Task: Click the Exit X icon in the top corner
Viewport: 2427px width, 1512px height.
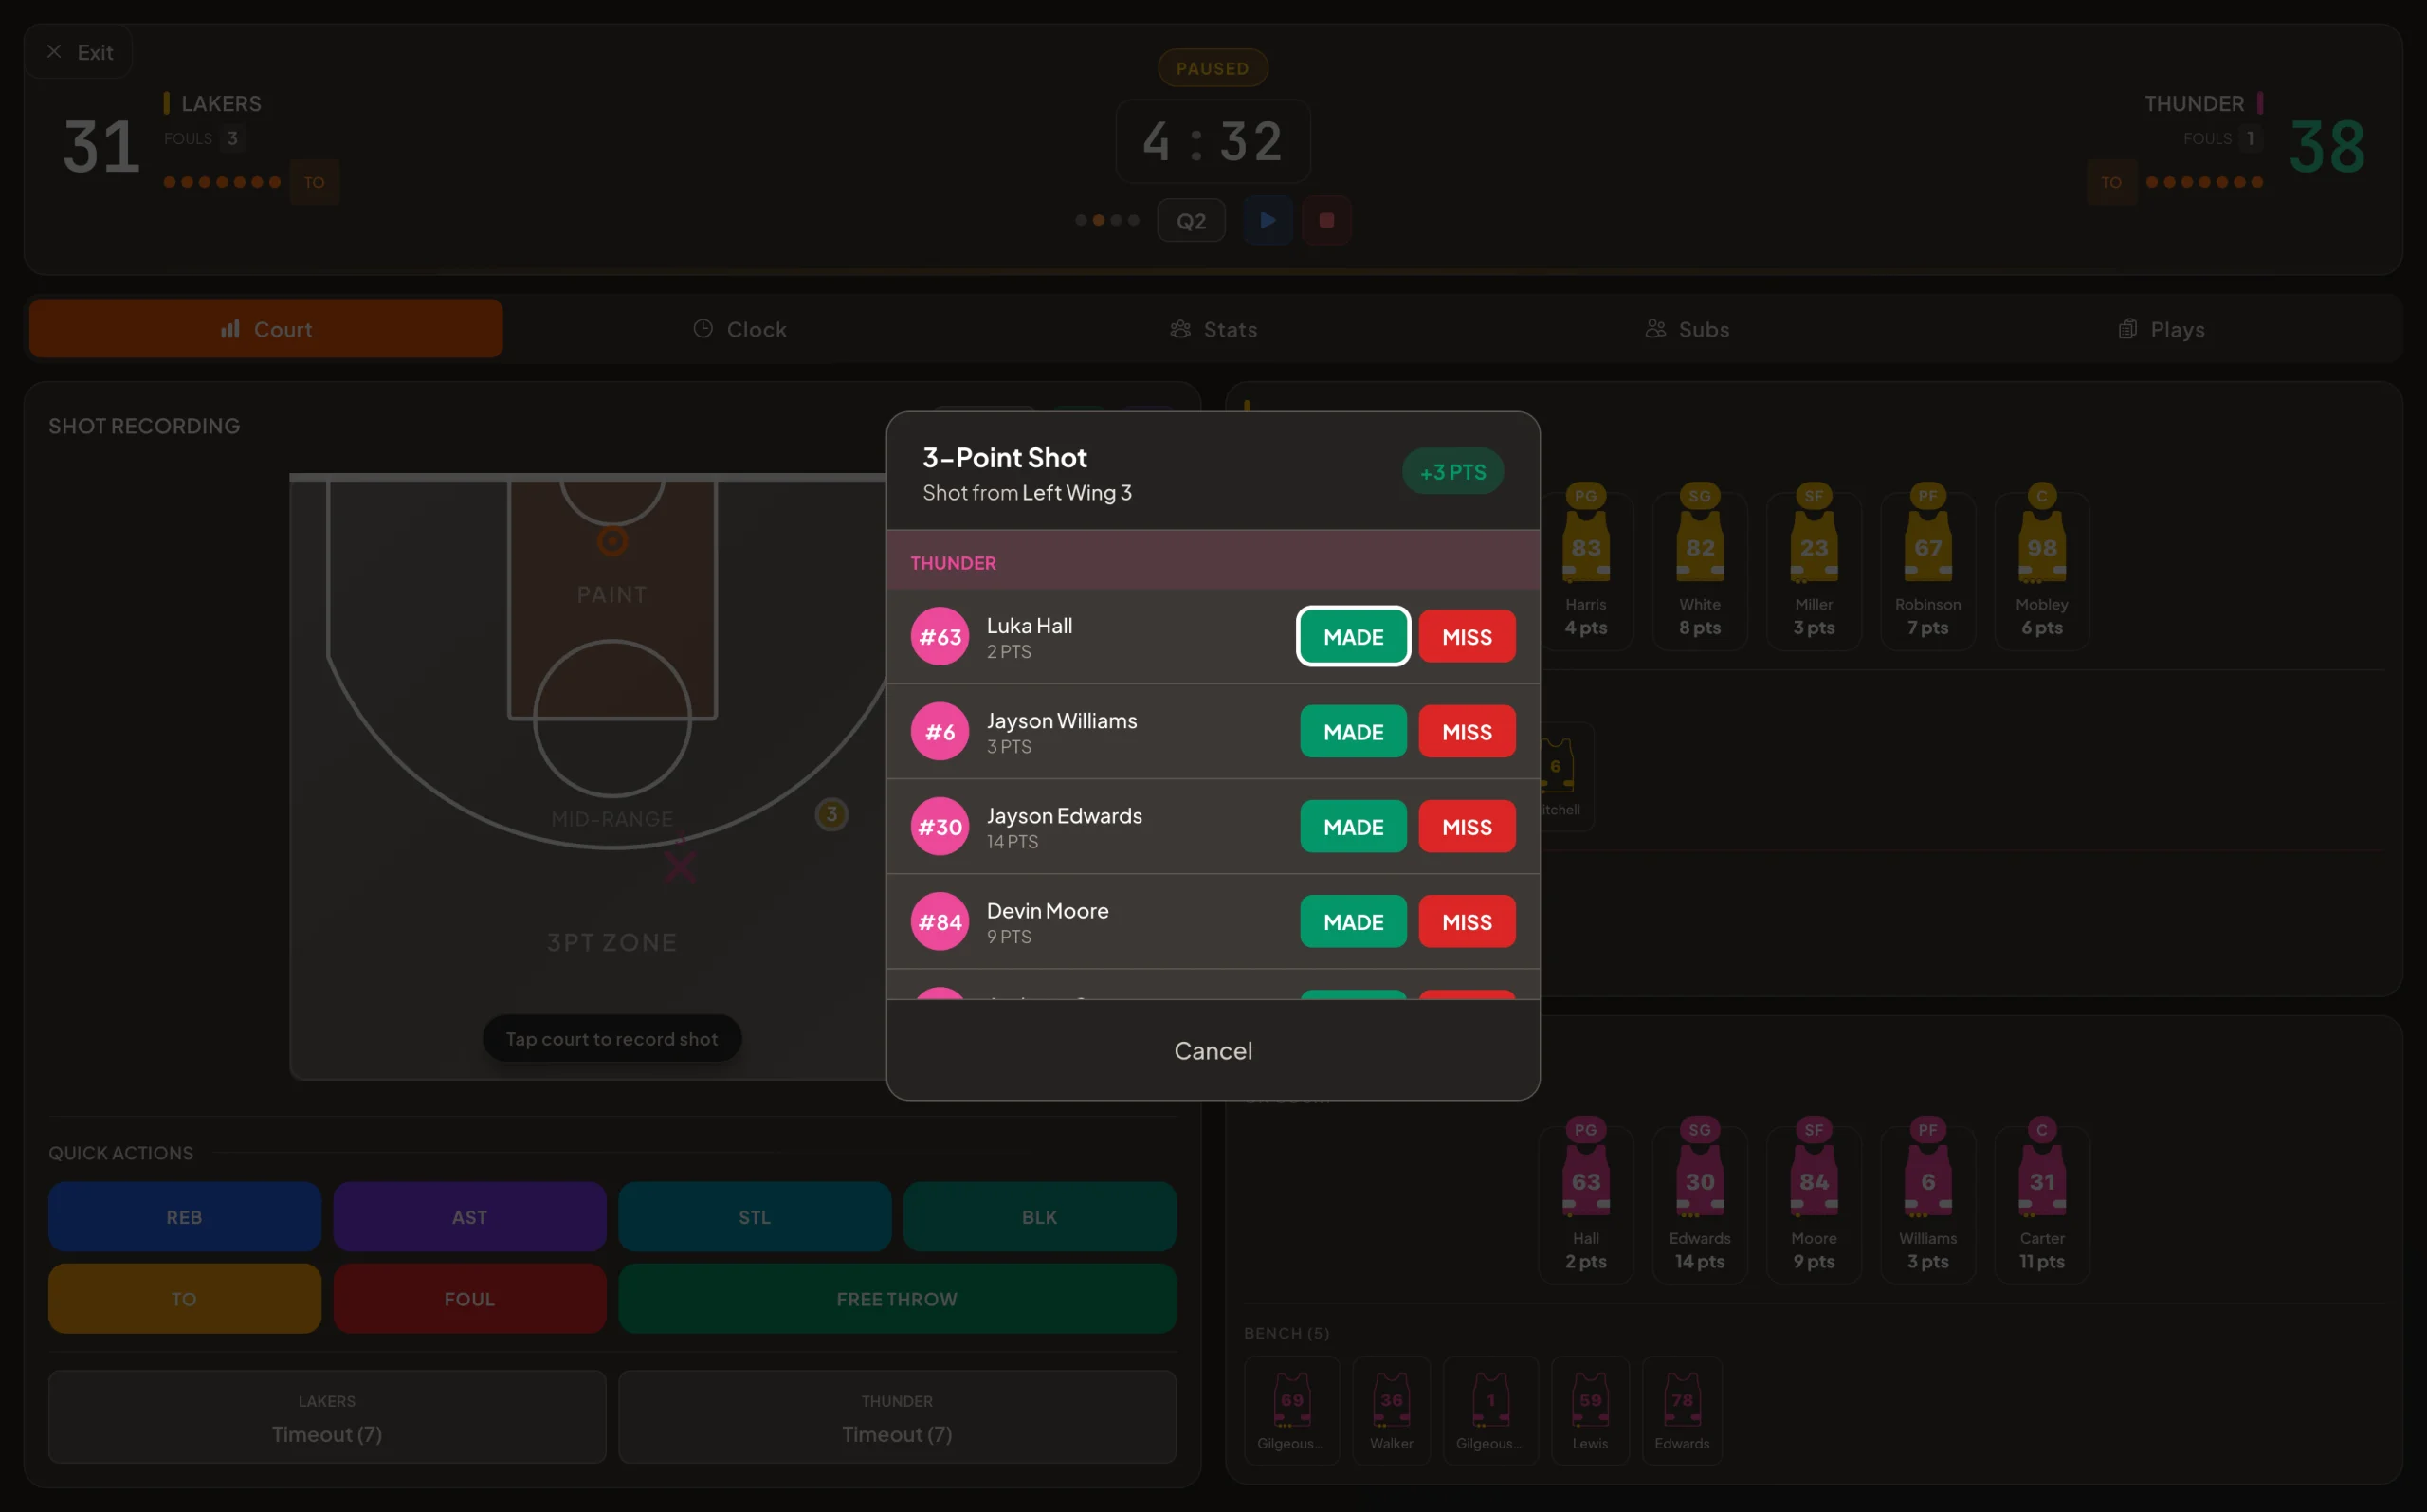Action: point(55,51)
